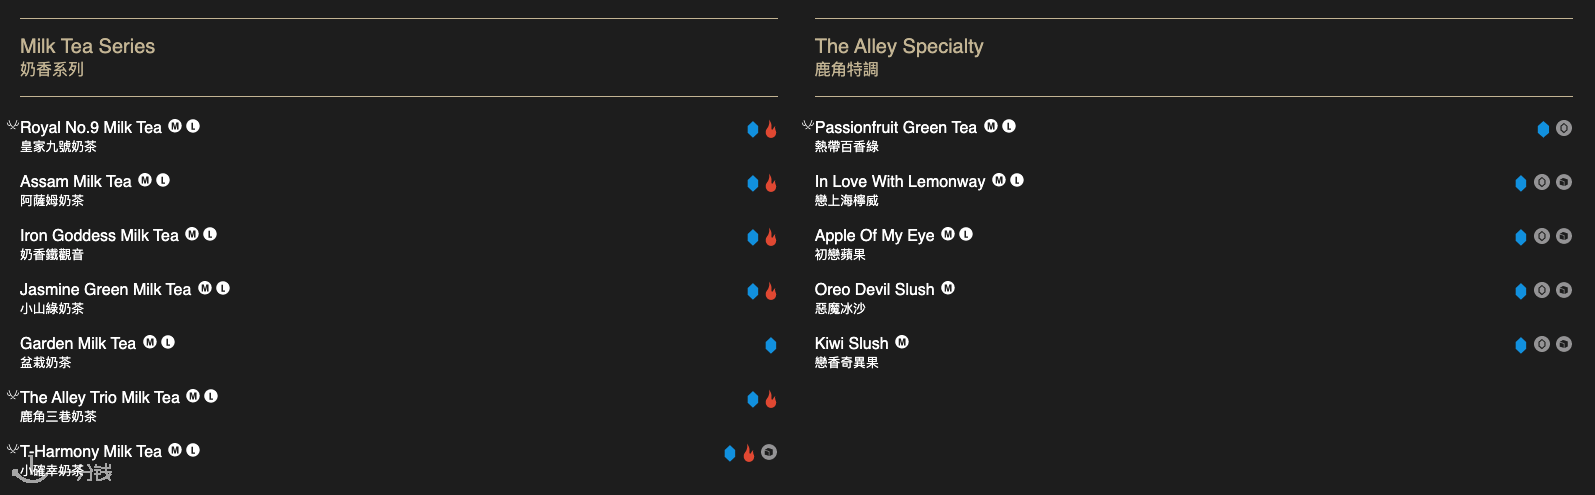Click the Garden Milk Tea item name
Image resolution: width=1595 pixels, height=495 pixels.
coord(78,343)
